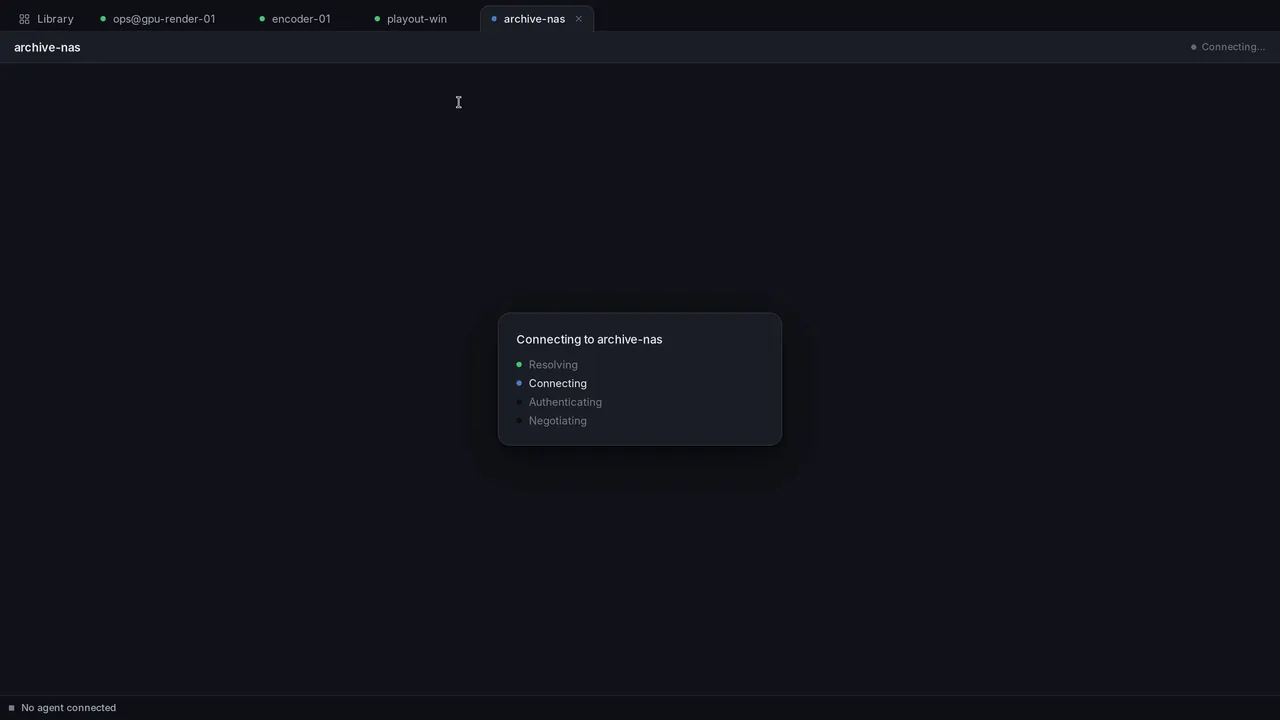Click "No agent connected" in status bar
The width and height of the screenshot is (1280, 720).
[x=68, y=708]
